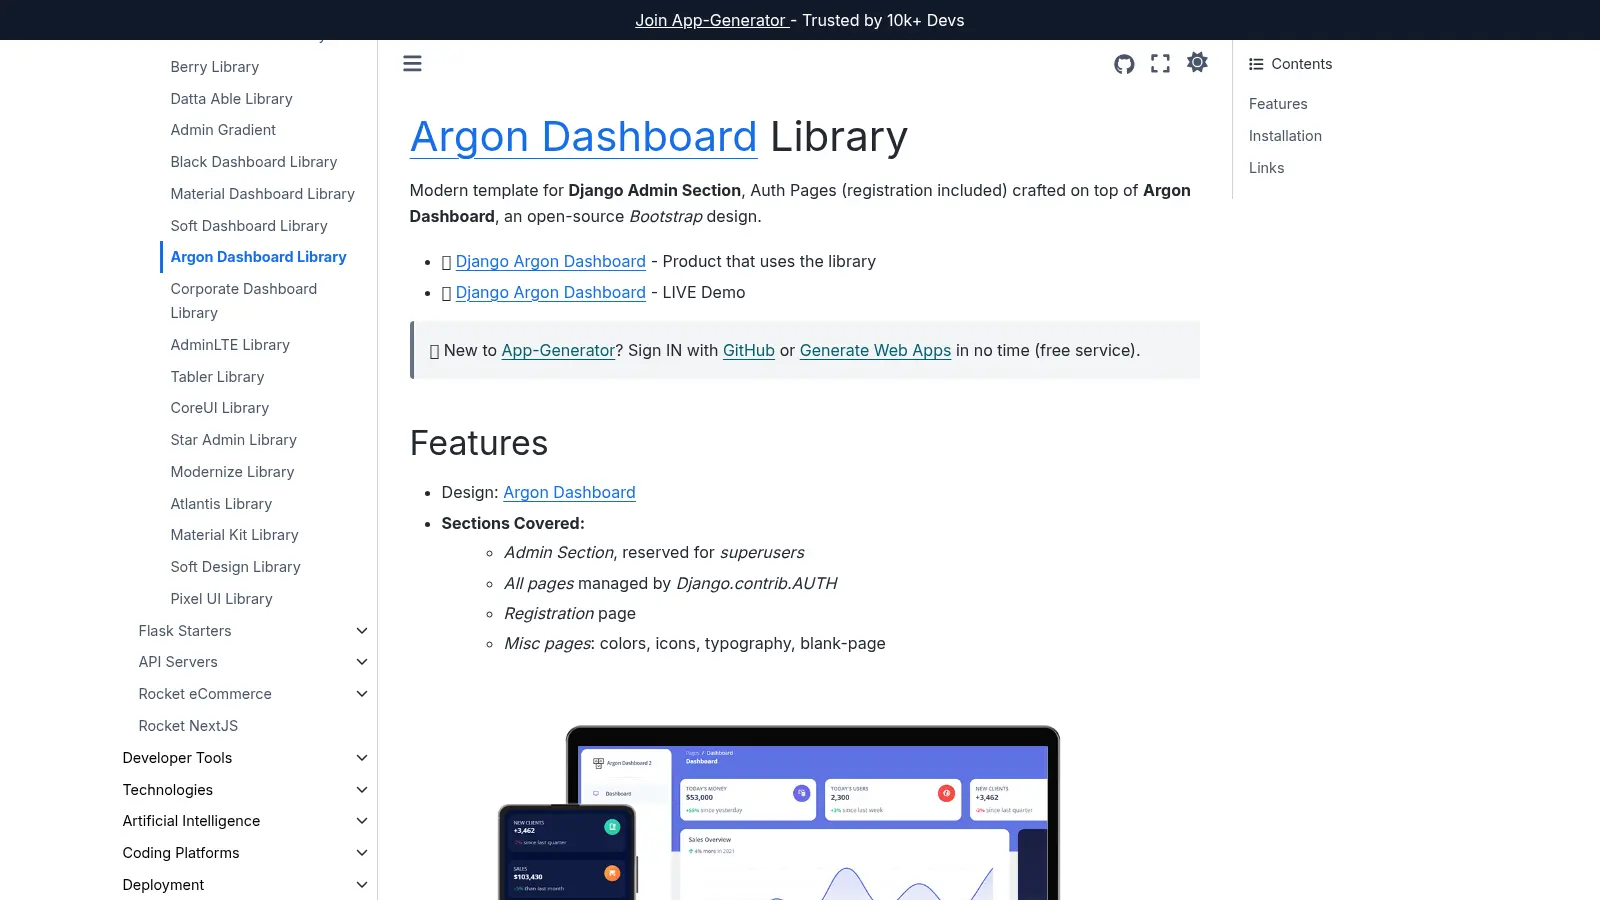Image resolution: width=1600 pixels, height=900 pixels.
Task: Jump to Features in Contents
Action: [1278, 104]
